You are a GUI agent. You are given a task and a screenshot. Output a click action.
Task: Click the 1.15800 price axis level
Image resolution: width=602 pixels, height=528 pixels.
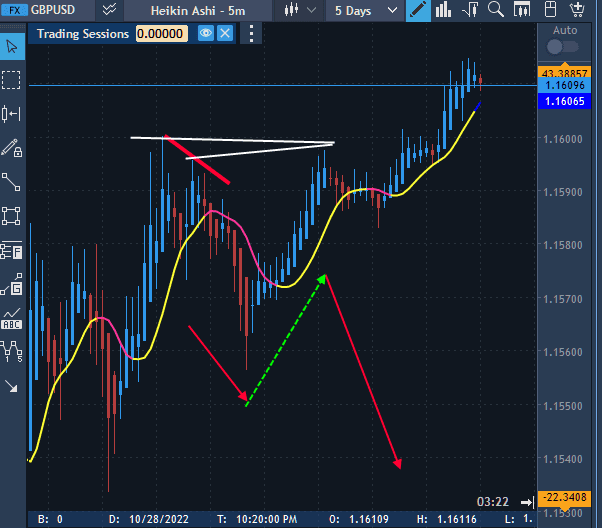point(562,245)
